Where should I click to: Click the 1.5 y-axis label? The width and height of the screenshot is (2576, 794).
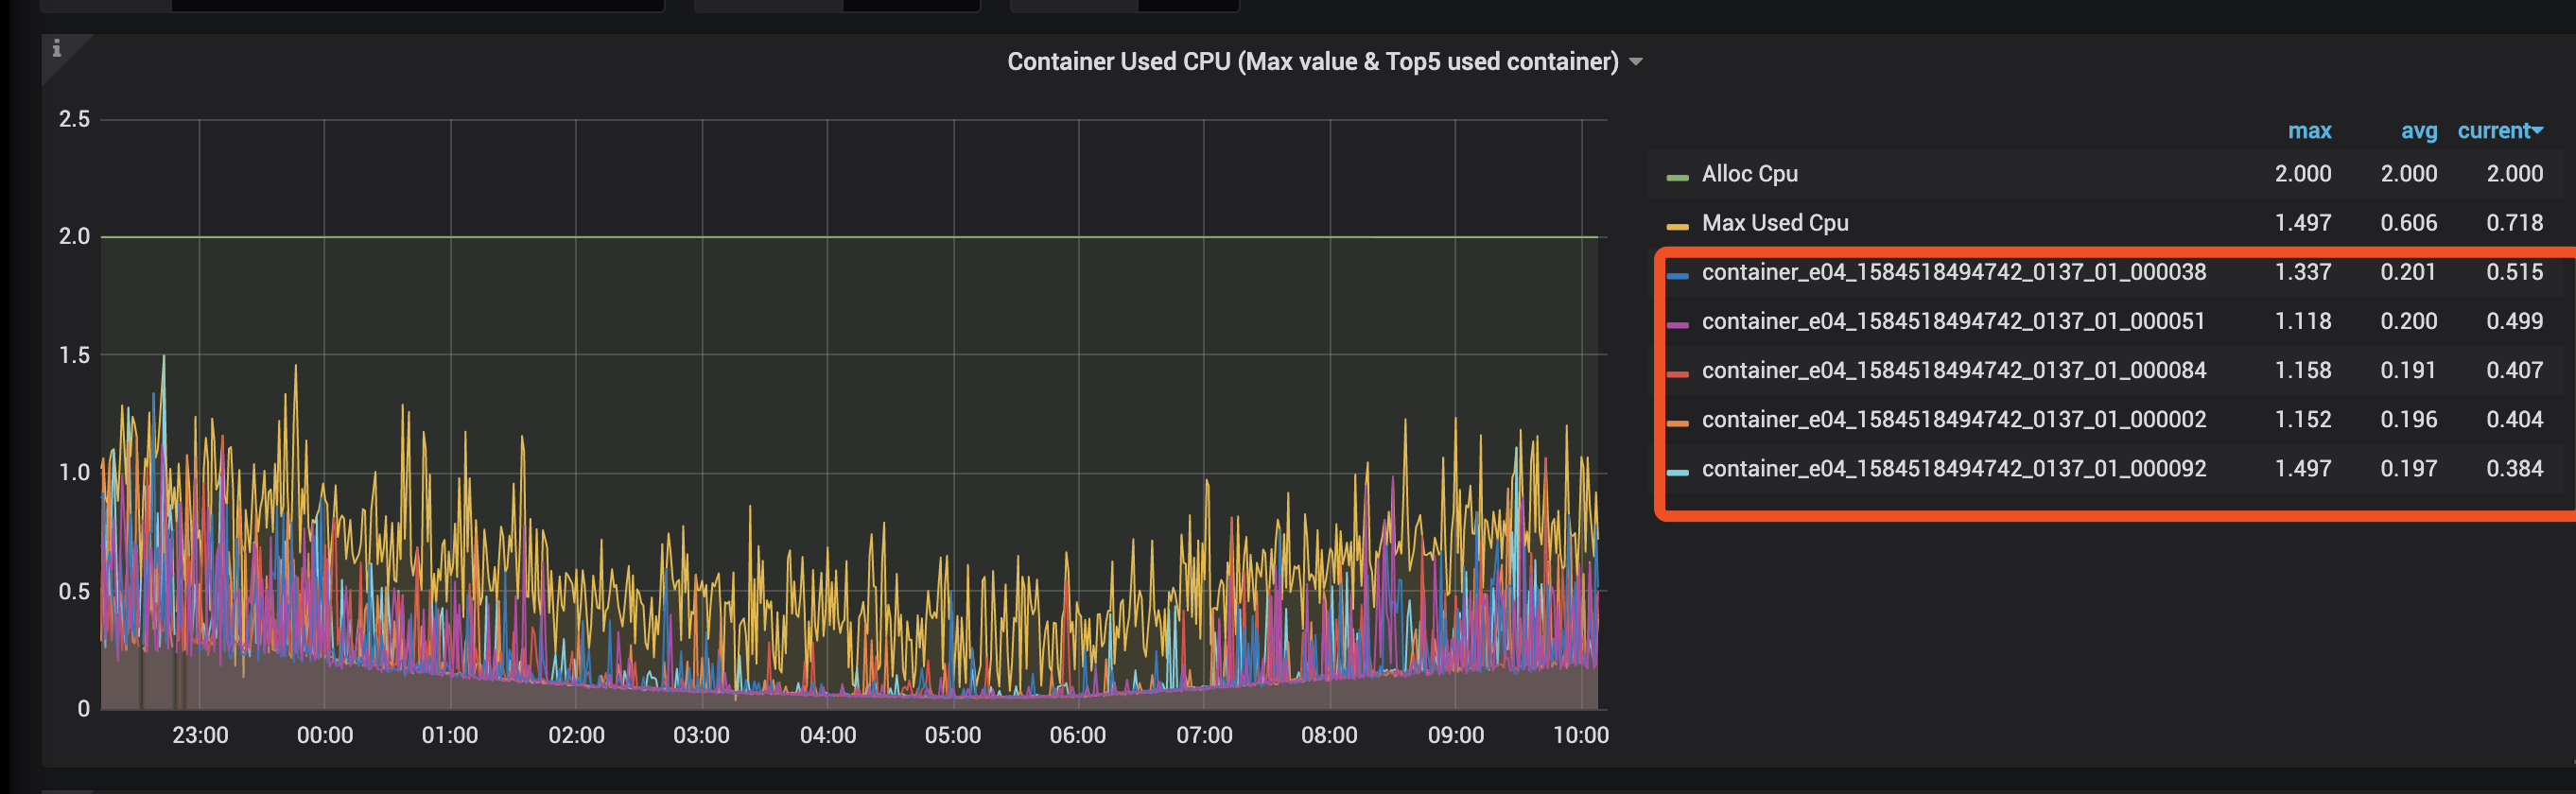(x=74, y=355)
